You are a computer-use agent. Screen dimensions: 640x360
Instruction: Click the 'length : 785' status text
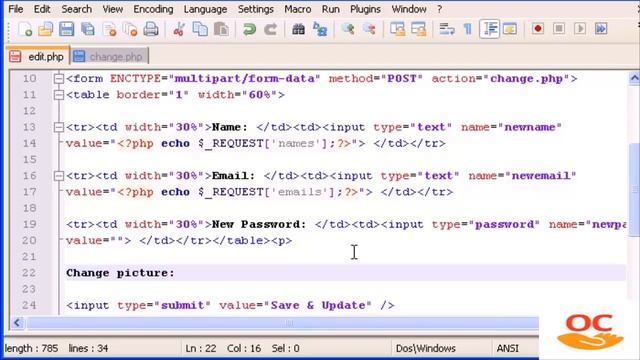pos(31,348)
